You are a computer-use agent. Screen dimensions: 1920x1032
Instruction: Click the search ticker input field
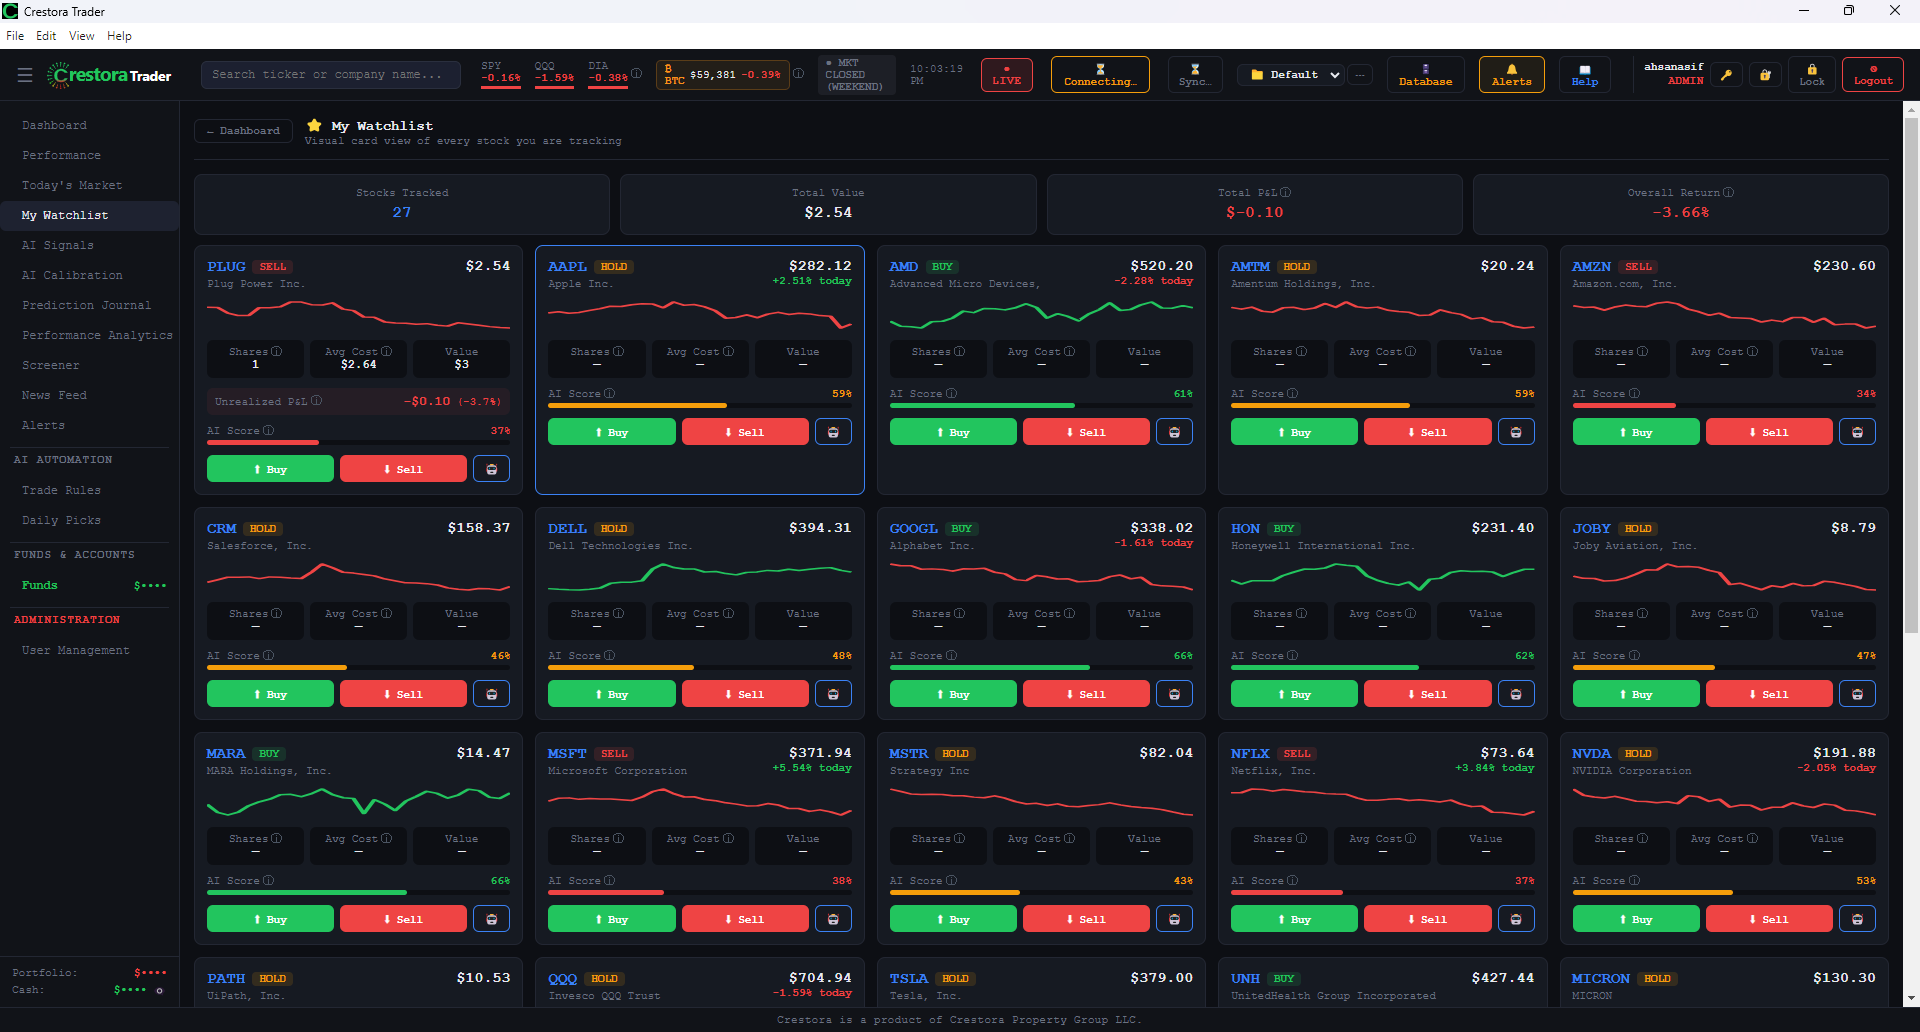click(331, 75)
